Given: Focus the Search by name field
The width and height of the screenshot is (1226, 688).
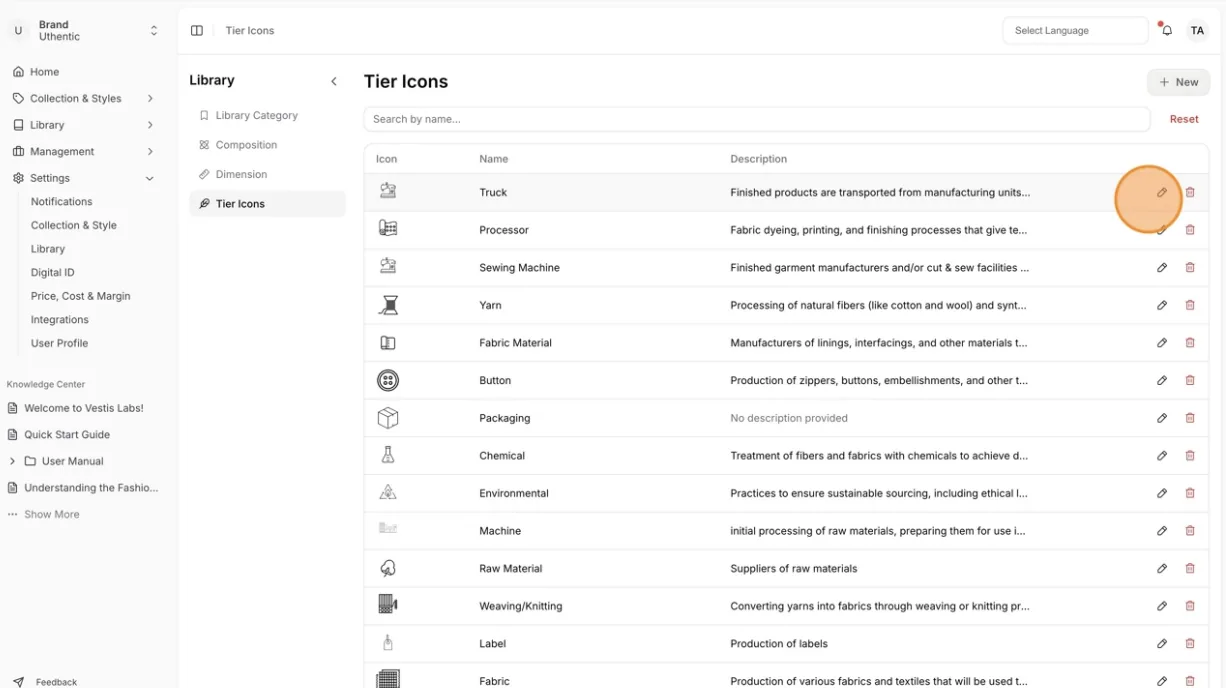Looking at the screenshot, I should (757, 119).
